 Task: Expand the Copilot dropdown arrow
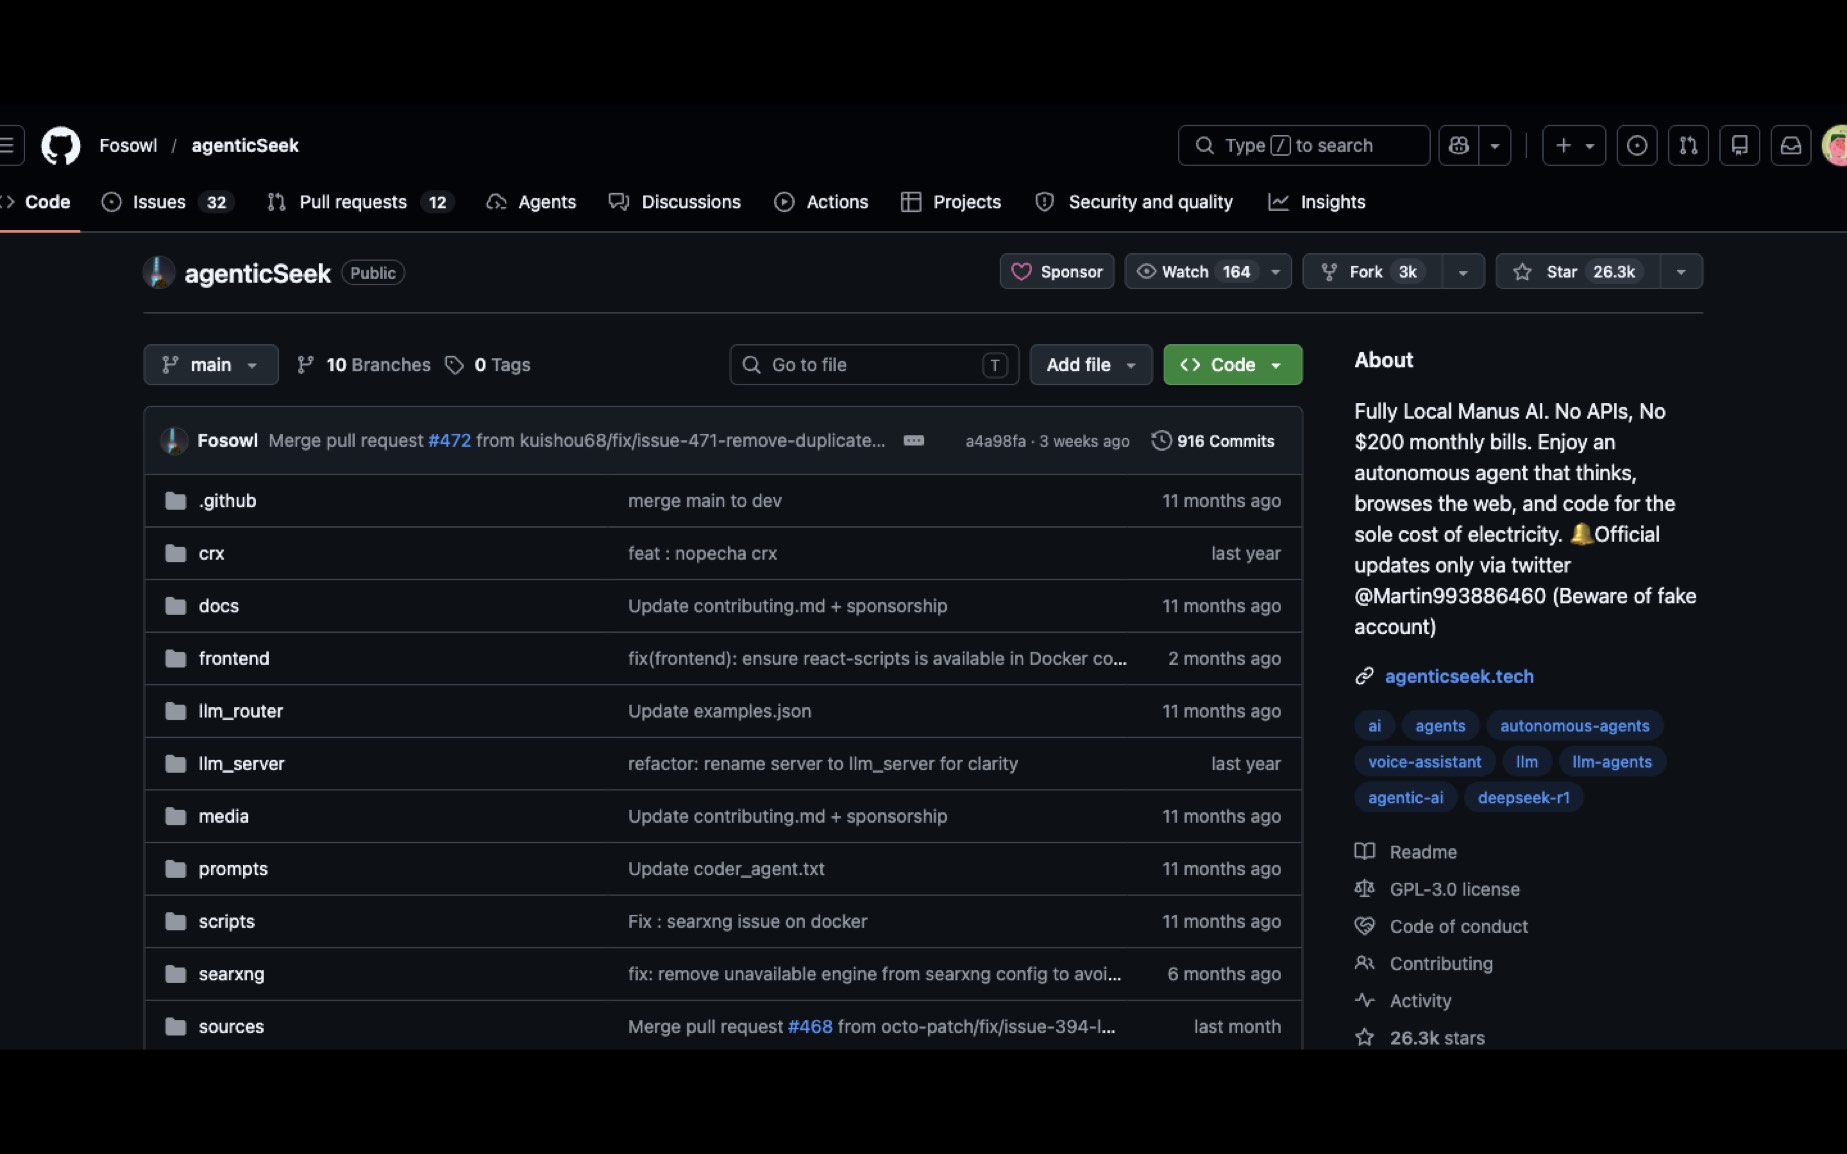(x=1495, y=146)
